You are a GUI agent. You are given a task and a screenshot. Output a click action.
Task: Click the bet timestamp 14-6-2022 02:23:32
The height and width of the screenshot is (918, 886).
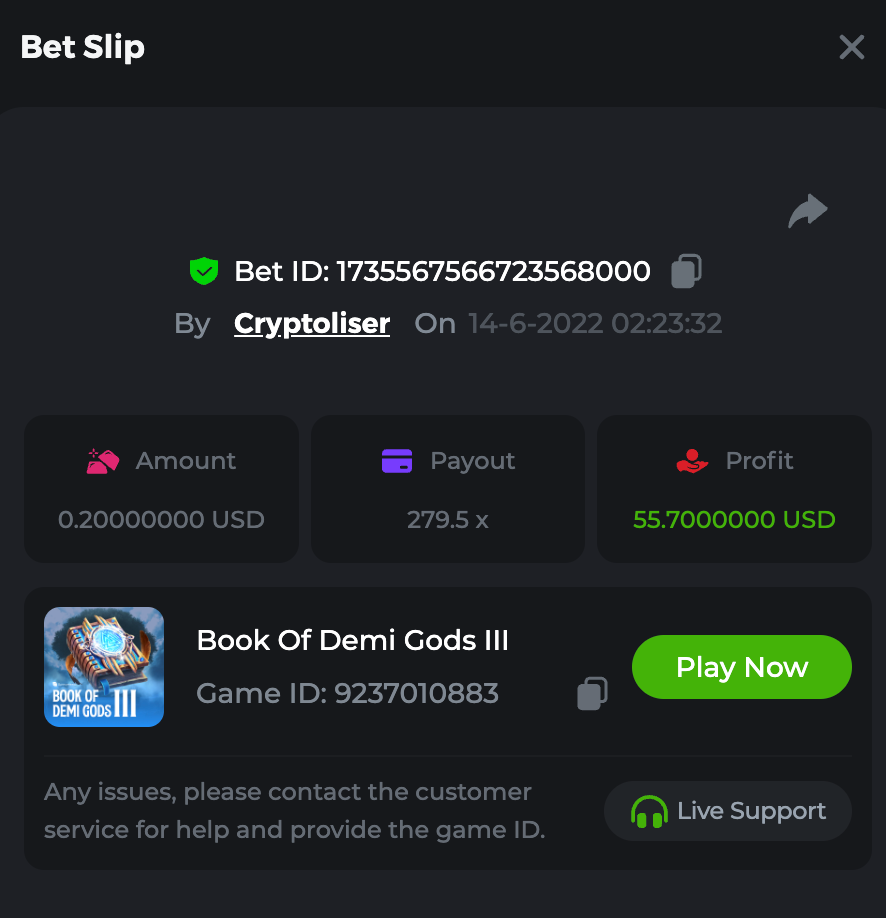pos(595,324)
